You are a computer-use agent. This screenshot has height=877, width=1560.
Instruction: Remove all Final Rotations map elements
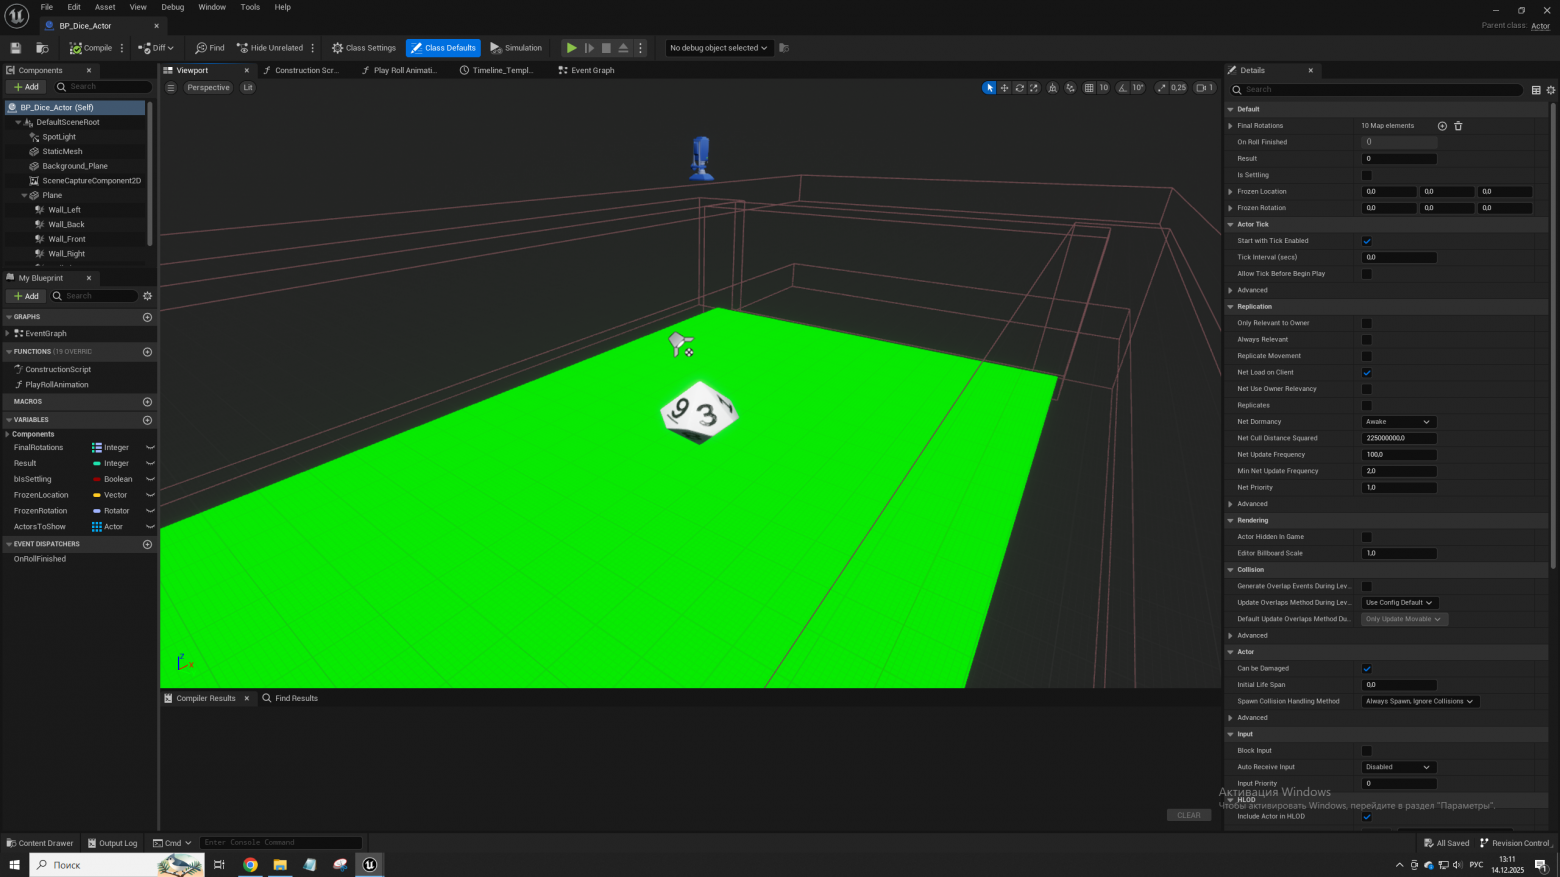click(1458, 126)
